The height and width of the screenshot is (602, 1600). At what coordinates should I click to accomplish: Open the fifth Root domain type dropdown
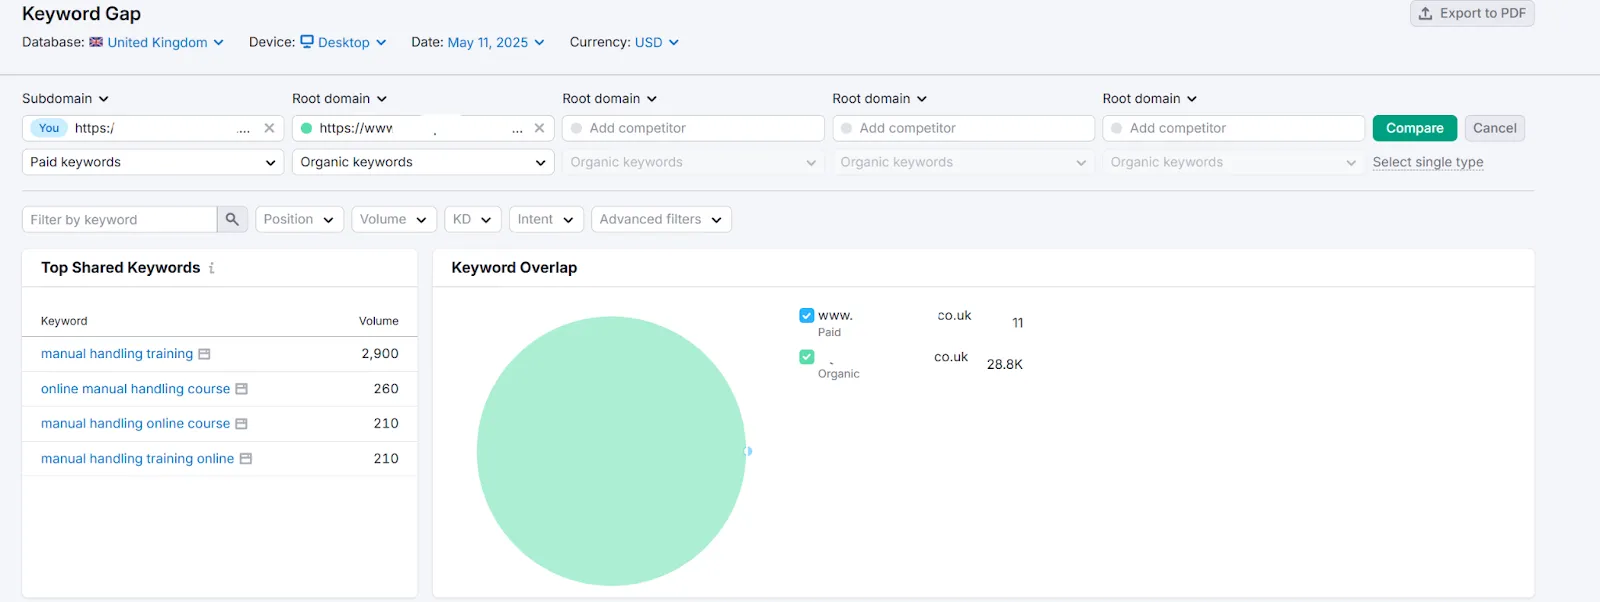tap(1149, 98)
